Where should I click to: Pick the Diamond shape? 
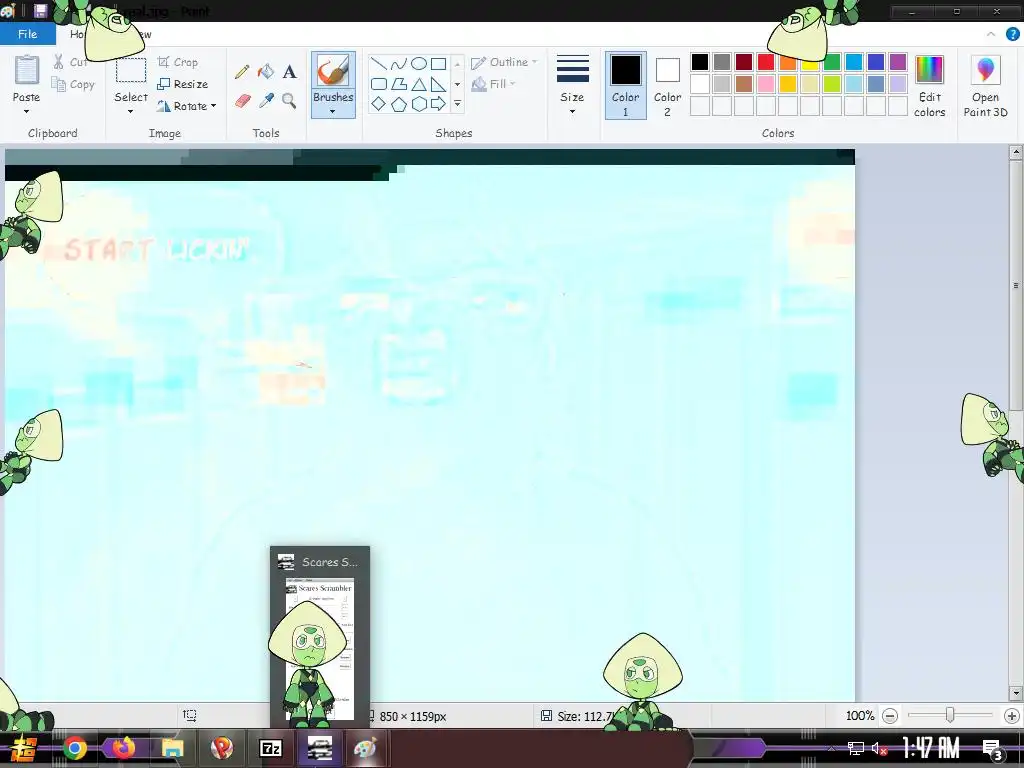coord(378,103)
